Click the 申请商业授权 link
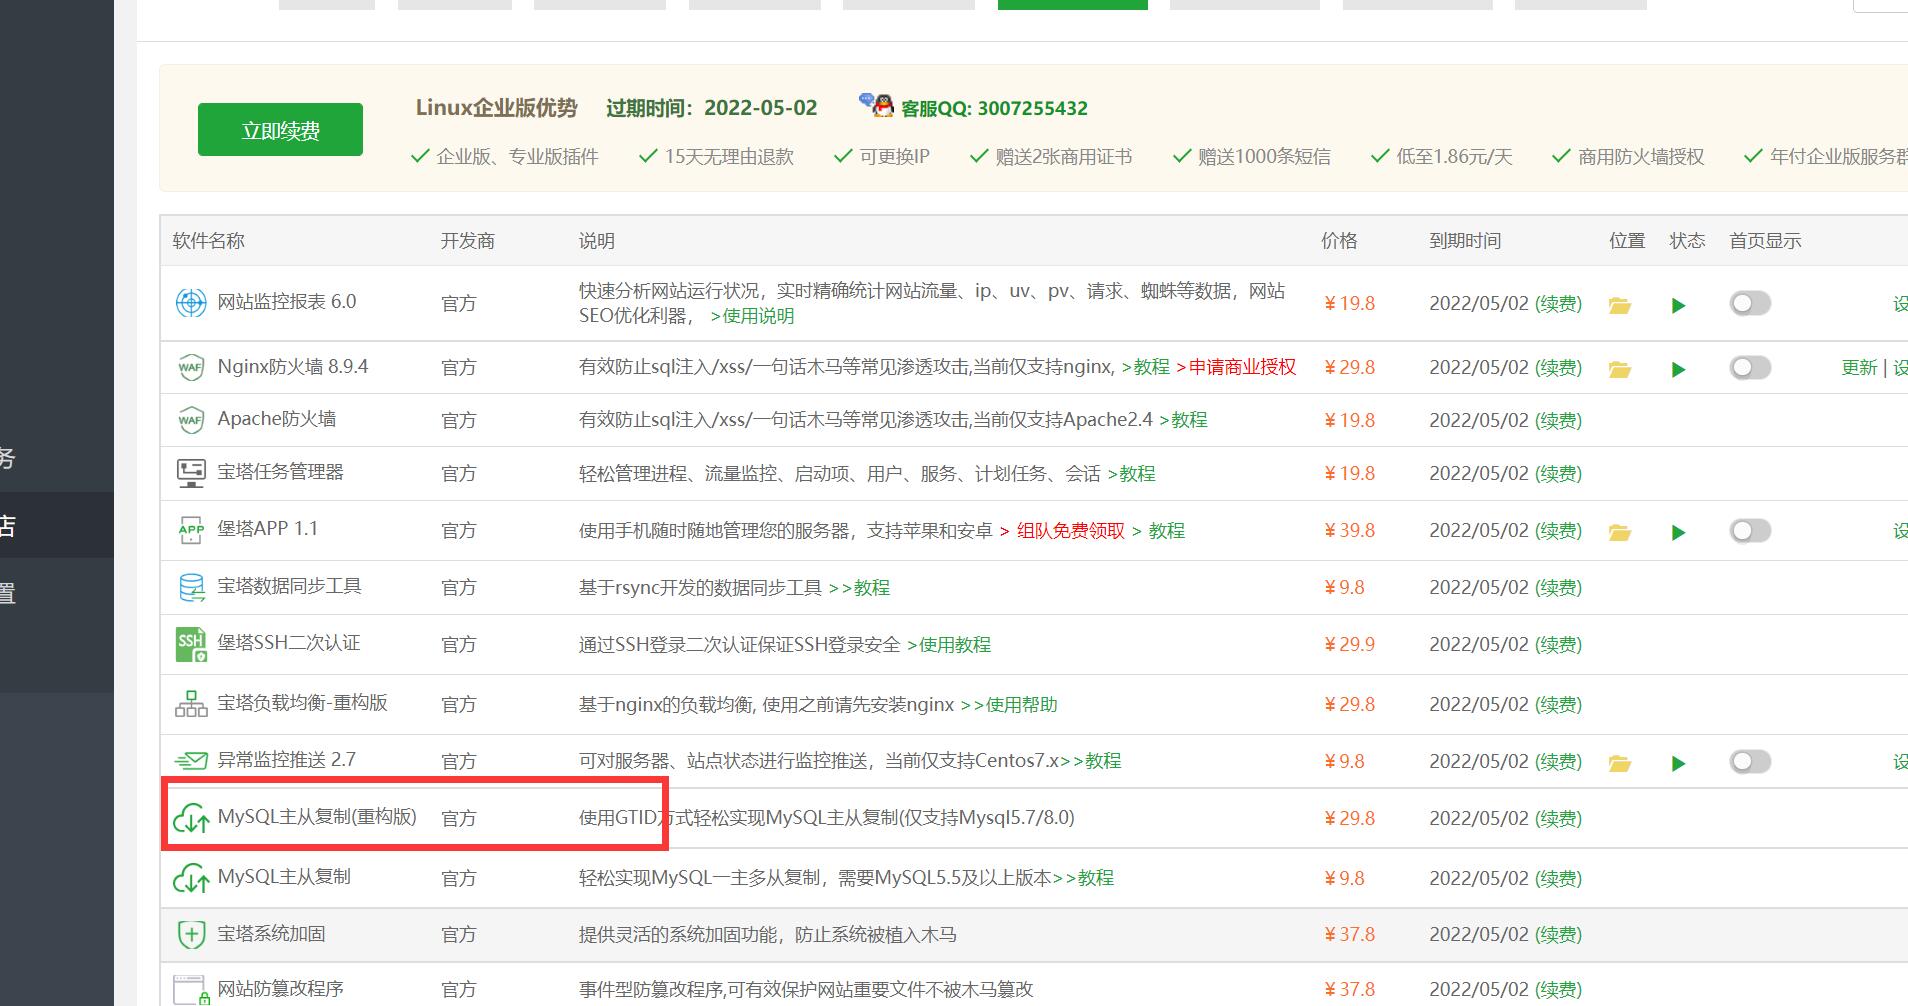Image resolution: width=1908 pixels, height=1006 pixels. tap(1236, 367)
